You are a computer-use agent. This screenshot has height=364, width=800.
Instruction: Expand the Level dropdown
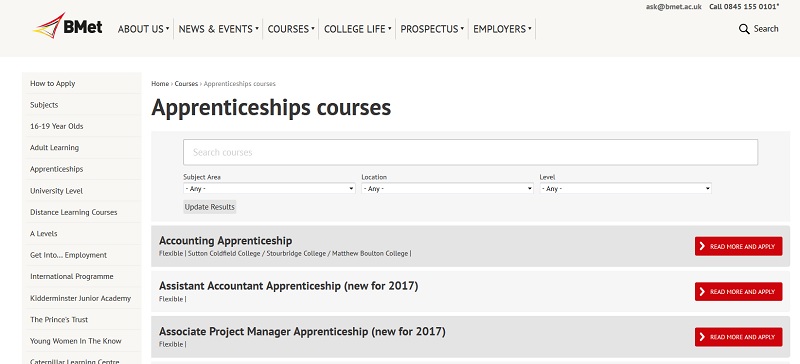click(626, 188)
